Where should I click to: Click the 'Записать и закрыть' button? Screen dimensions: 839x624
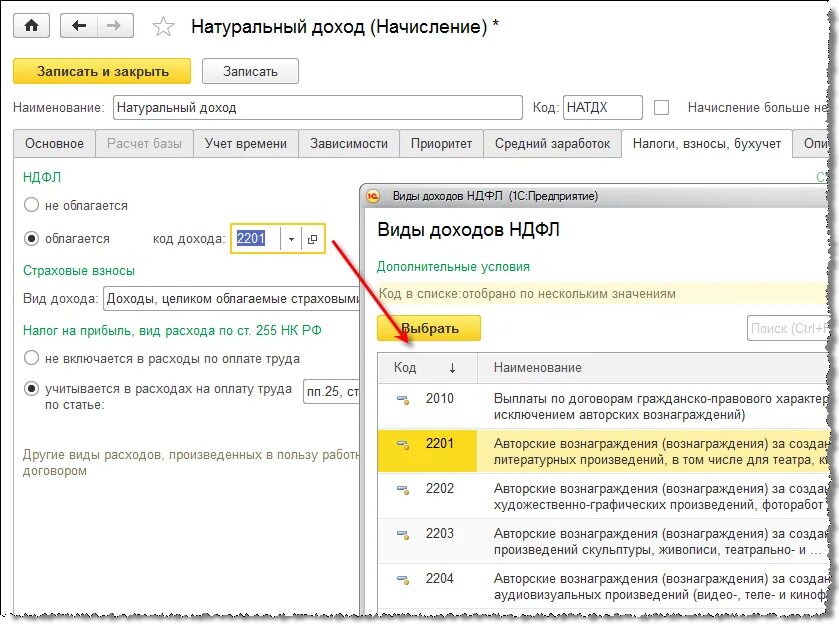click(x=102, y=71)
